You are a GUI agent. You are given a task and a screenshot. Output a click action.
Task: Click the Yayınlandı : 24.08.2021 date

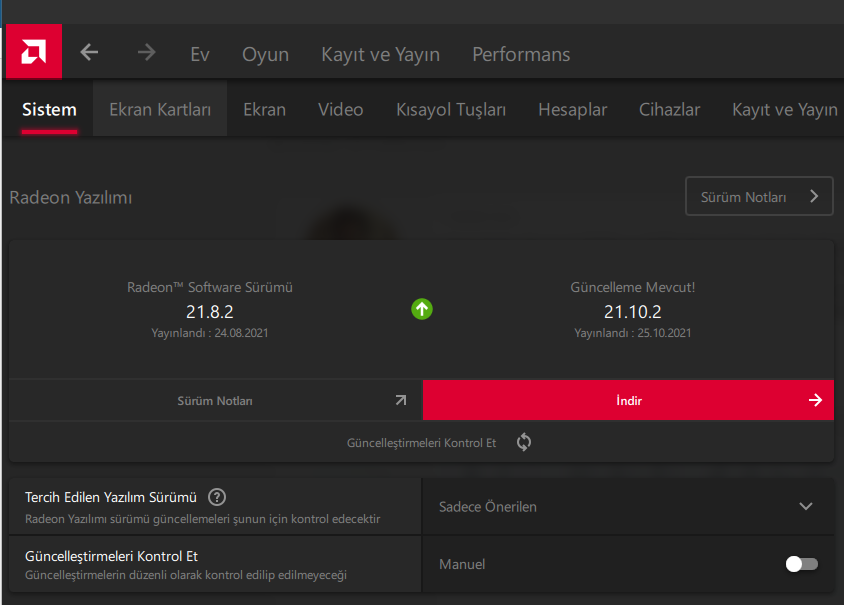pyautogui.click(x=209, y=333)
